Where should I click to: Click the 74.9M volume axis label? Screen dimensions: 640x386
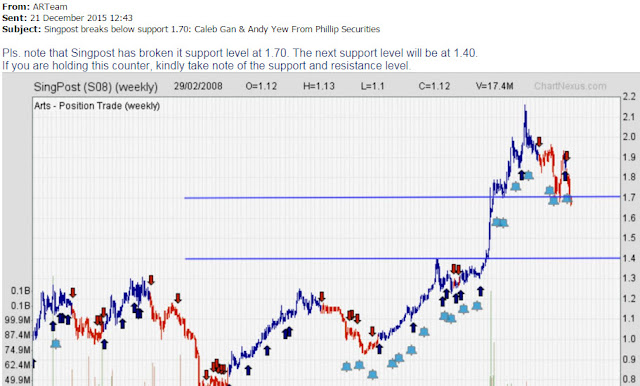click(18, 350)
